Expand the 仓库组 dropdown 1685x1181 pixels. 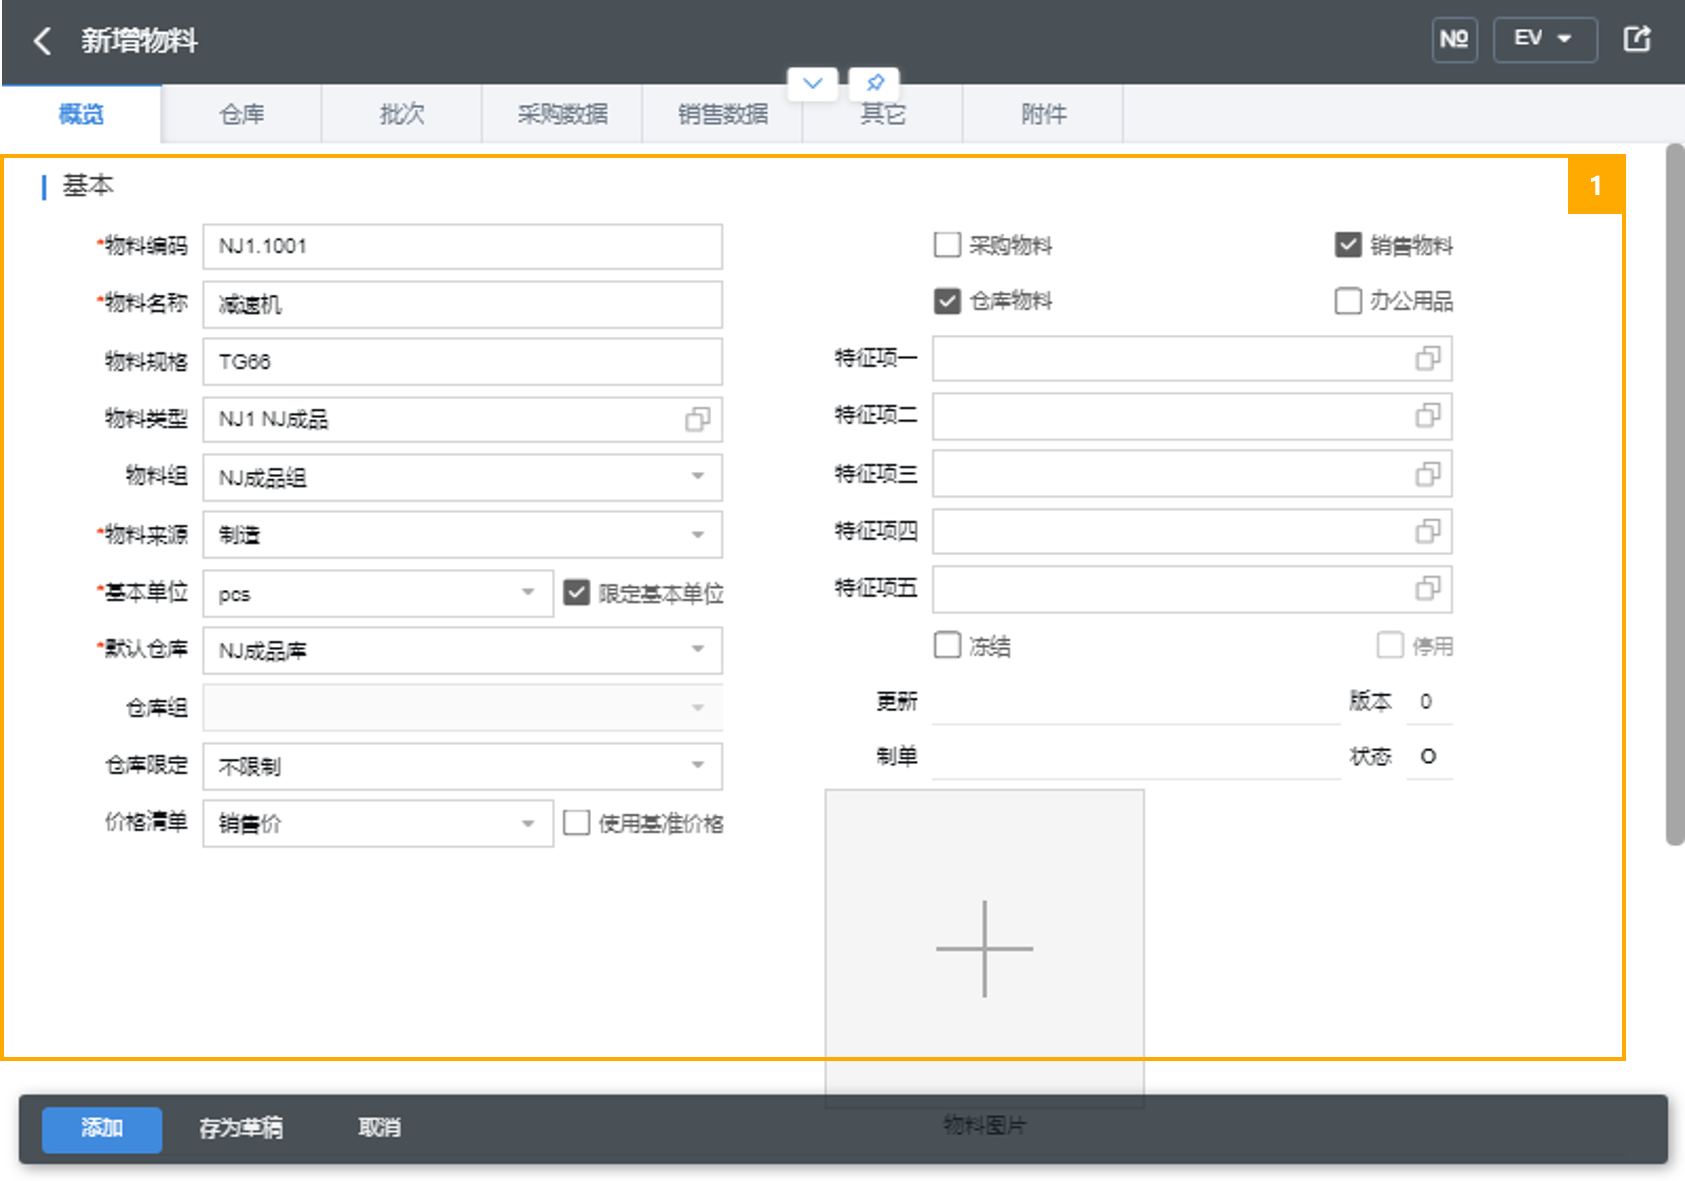(698, 708)
